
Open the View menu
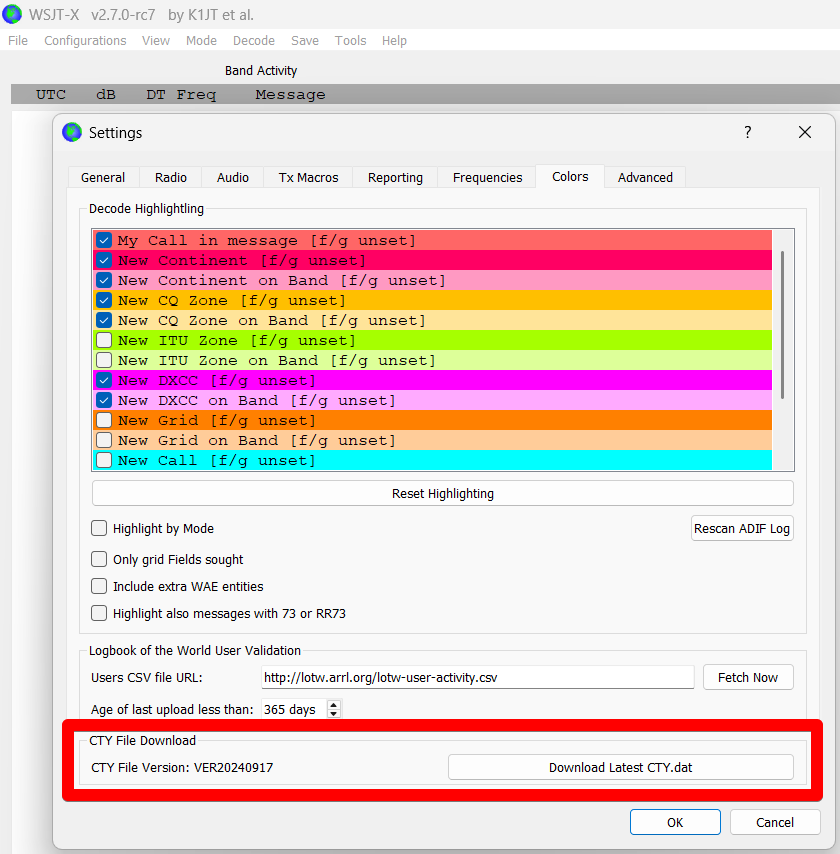coord(156,41)
